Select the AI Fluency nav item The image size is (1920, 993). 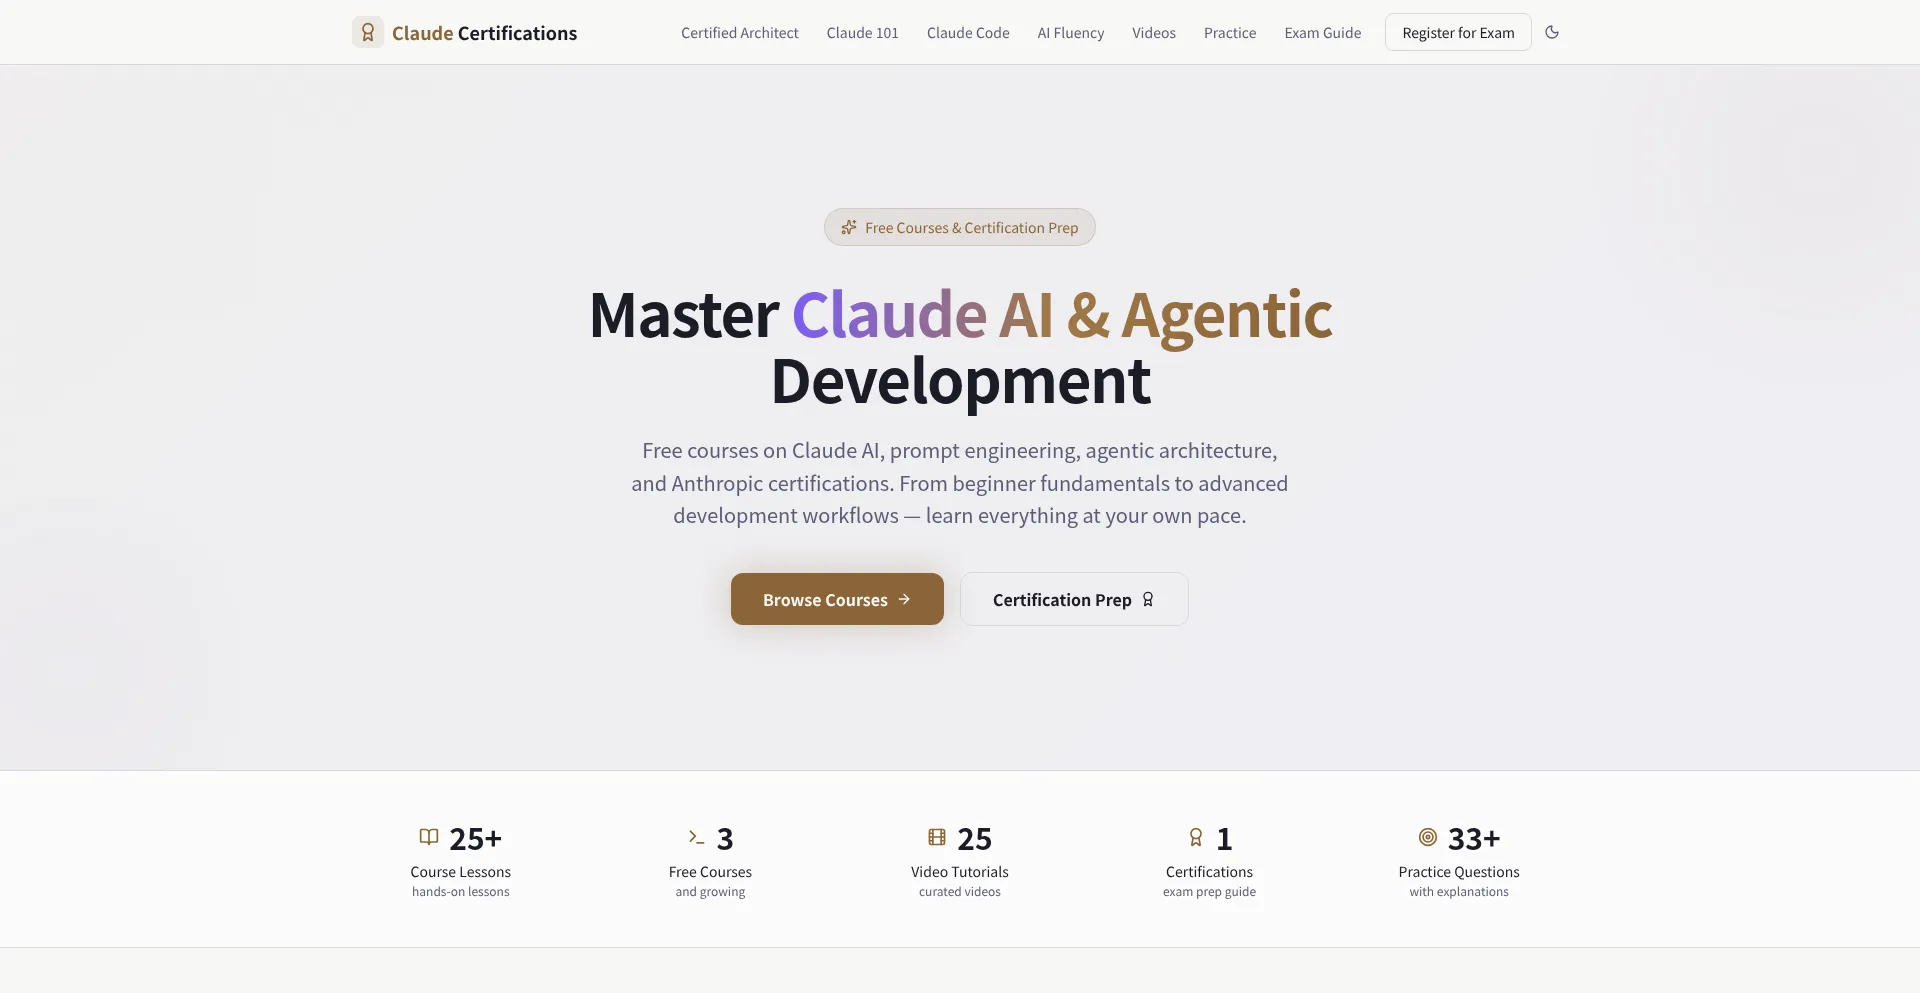1071,33
